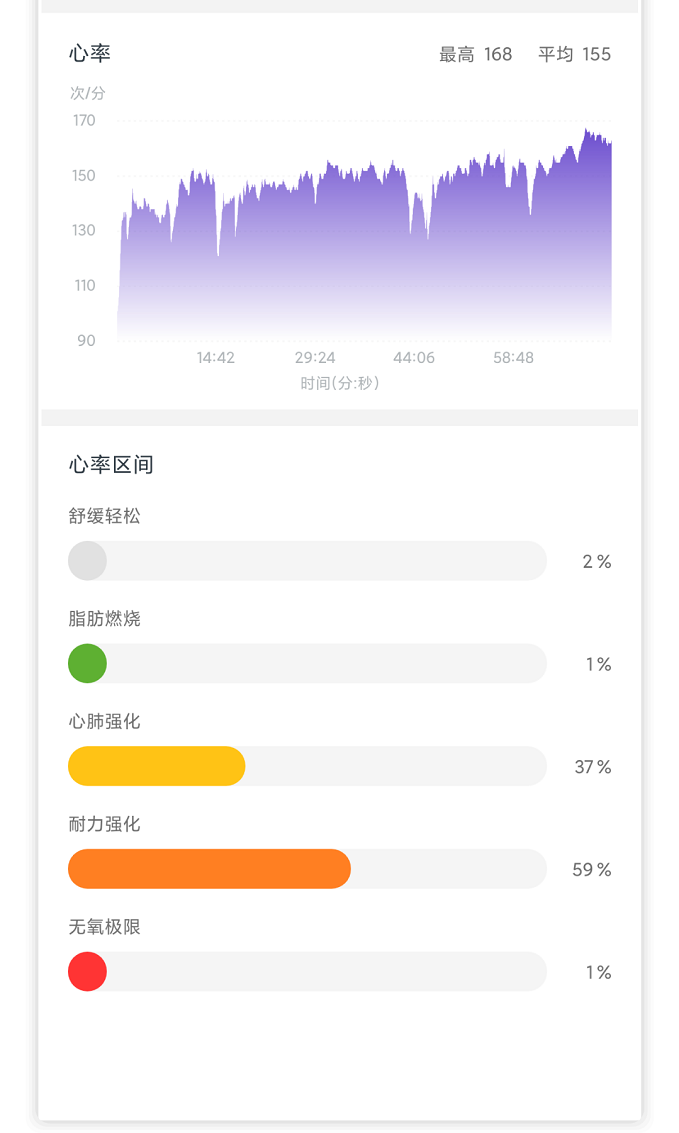Viewport: 679px width, 1133px height.
Task: Select the green 脂肪燃烧 zone indicator
Action: pos(87,663)
